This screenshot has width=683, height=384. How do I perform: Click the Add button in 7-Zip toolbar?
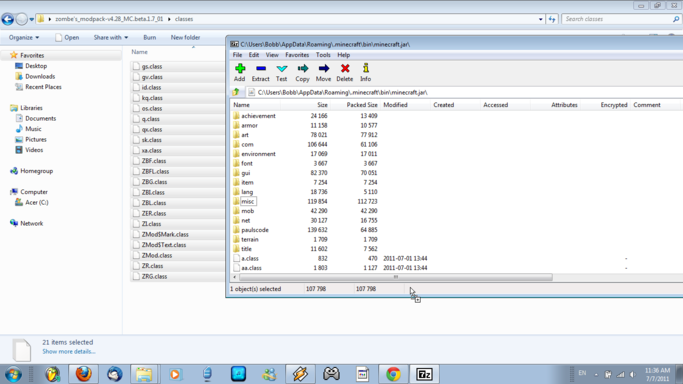click(x=240, y=72)
